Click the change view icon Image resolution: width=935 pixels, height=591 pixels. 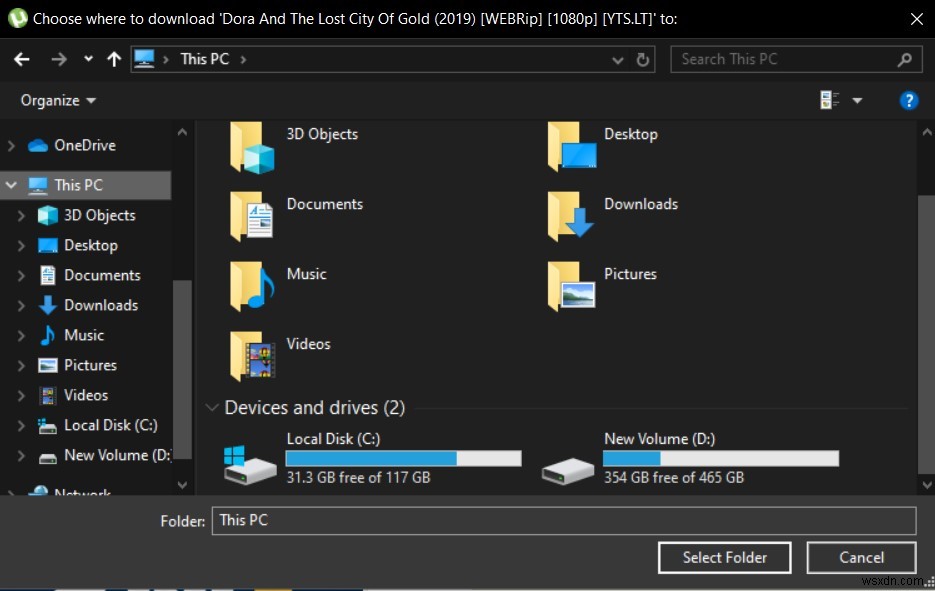coord(828,100)
